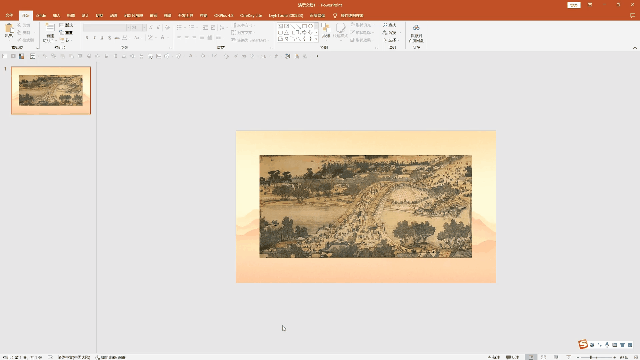Switch to the Home tab

tap(26, 16)
